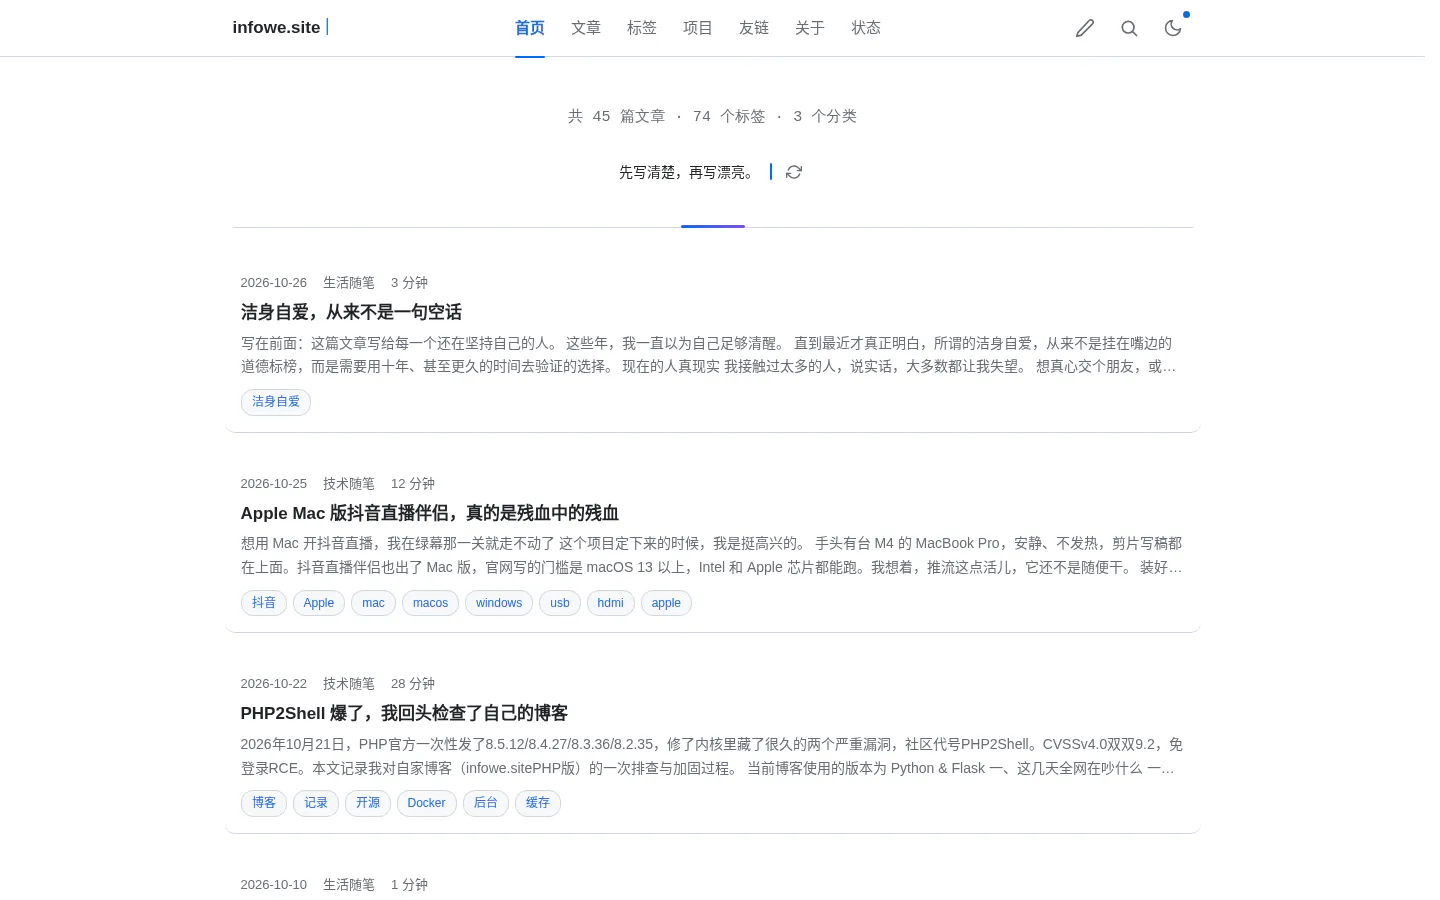This screenshot has height=900, width=1440.
Task: Click the mac tag chip
Action: pyautogui.click(x=373, y=603)
